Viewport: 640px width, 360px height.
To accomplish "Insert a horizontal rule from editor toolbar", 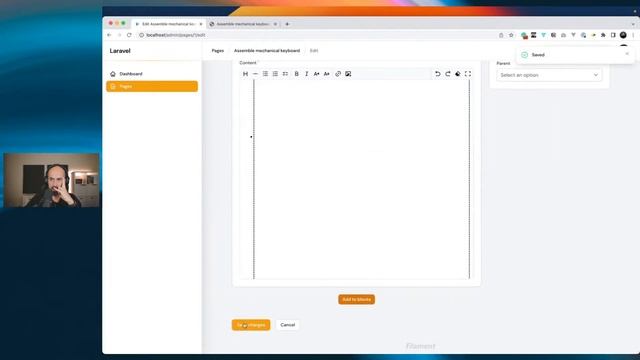I will [x=255, y=74].
